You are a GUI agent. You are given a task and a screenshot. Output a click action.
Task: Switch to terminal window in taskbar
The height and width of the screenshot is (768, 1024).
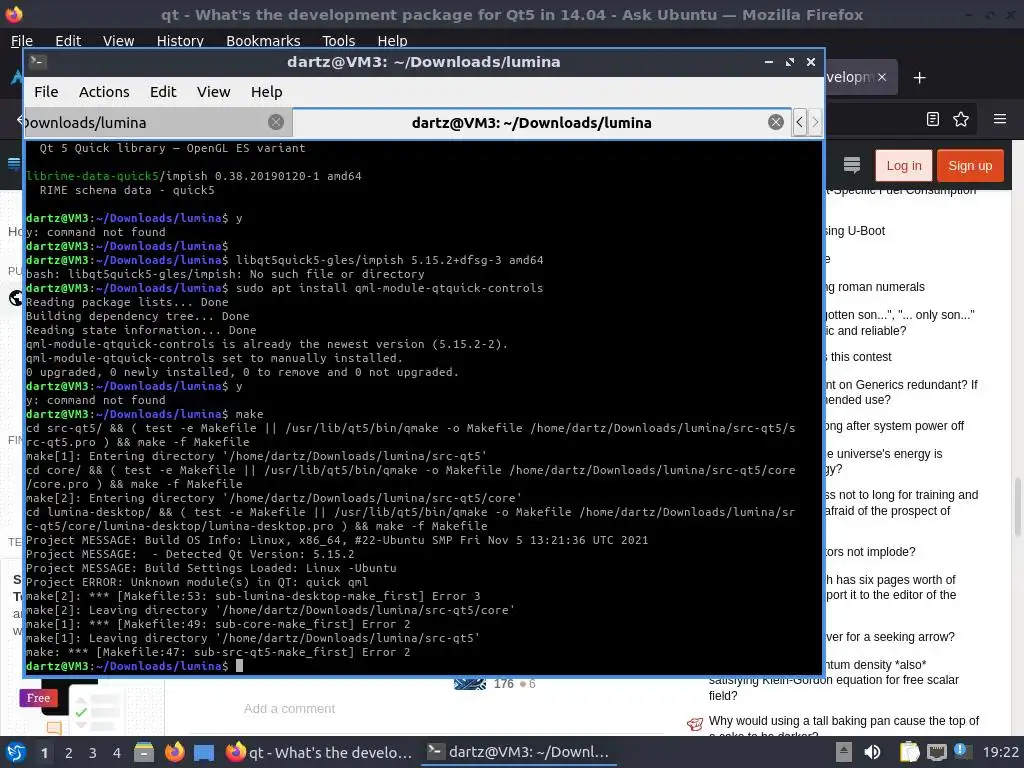(519, 752)
